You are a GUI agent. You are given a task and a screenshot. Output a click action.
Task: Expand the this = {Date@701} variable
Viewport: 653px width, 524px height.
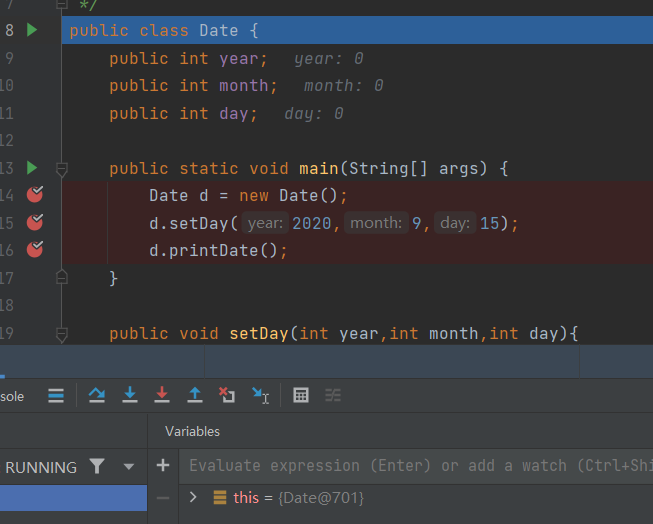193,497
